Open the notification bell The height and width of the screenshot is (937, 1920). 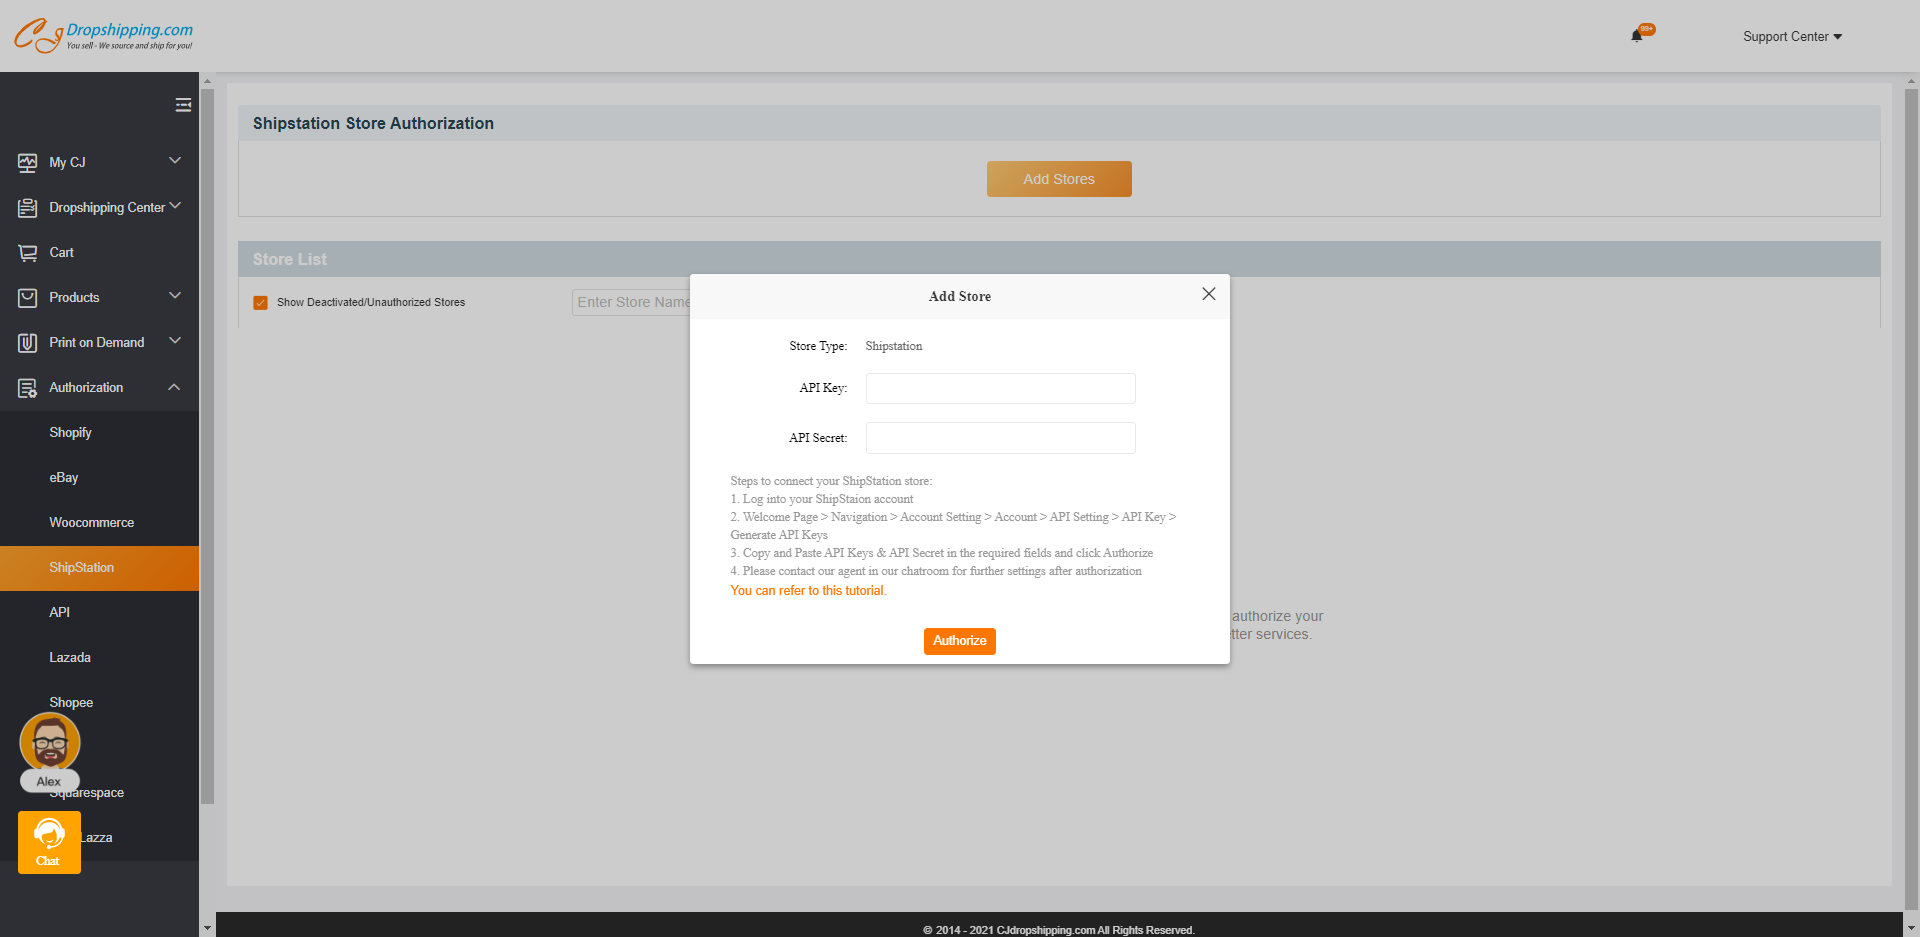(x=1638, y=34)
